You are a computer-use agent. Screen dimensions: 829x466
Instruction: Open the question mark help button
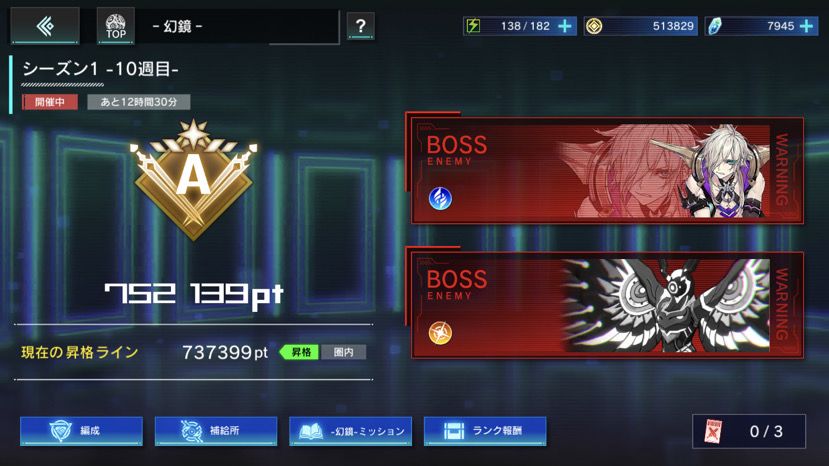point(361,25)
